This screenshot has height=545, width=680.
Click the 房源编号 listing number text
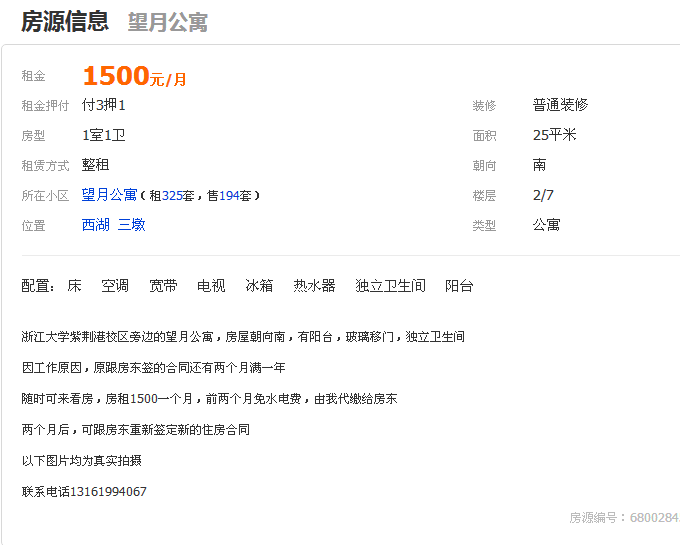[x=624, y=518]
